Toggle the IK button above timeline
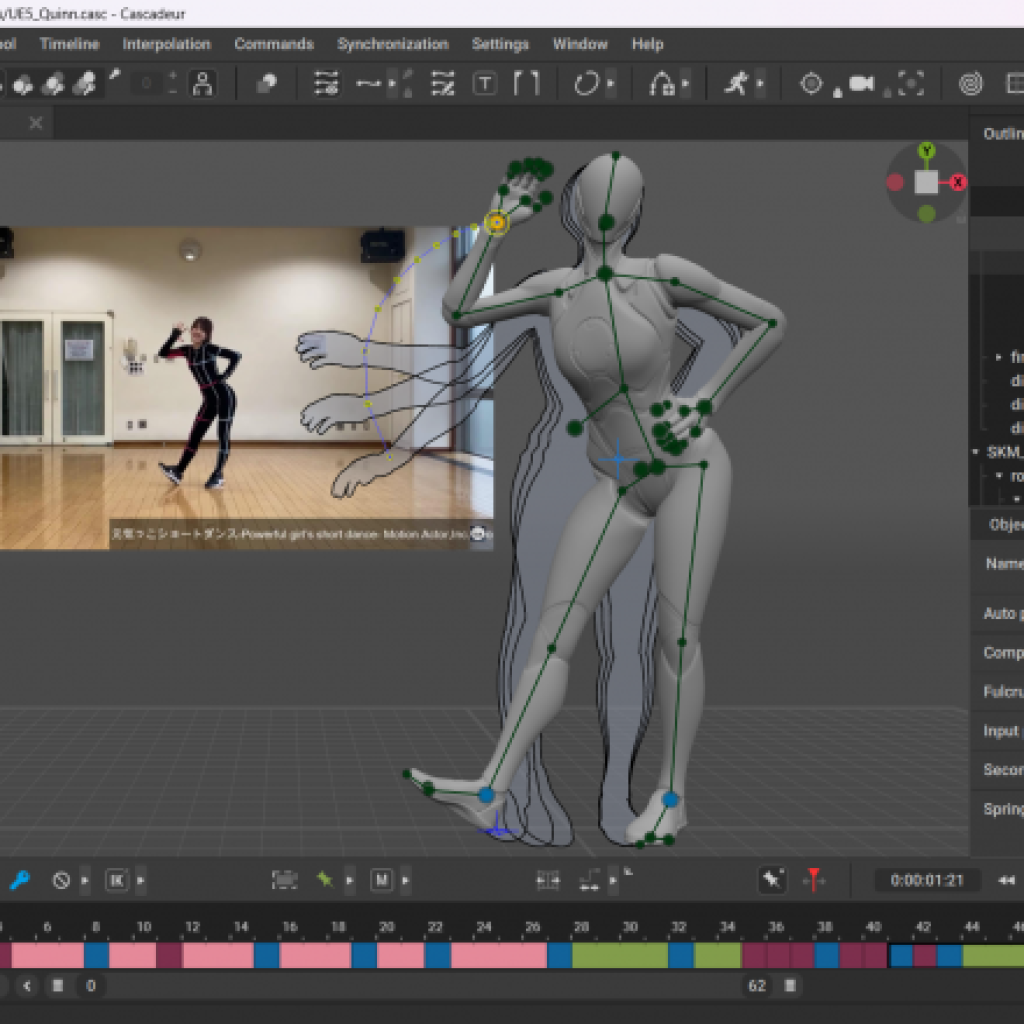 [117, 880]
